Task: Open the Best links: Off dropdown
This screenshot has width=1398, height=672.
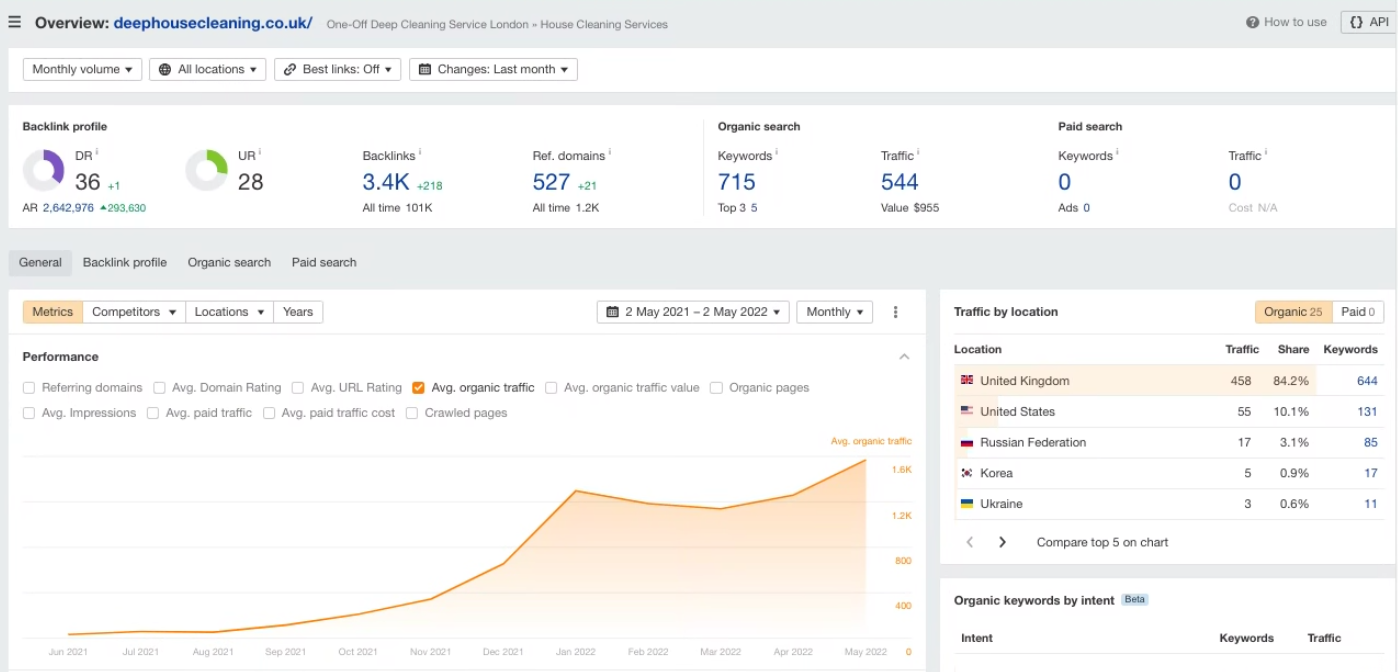Action: pos(338,69)
